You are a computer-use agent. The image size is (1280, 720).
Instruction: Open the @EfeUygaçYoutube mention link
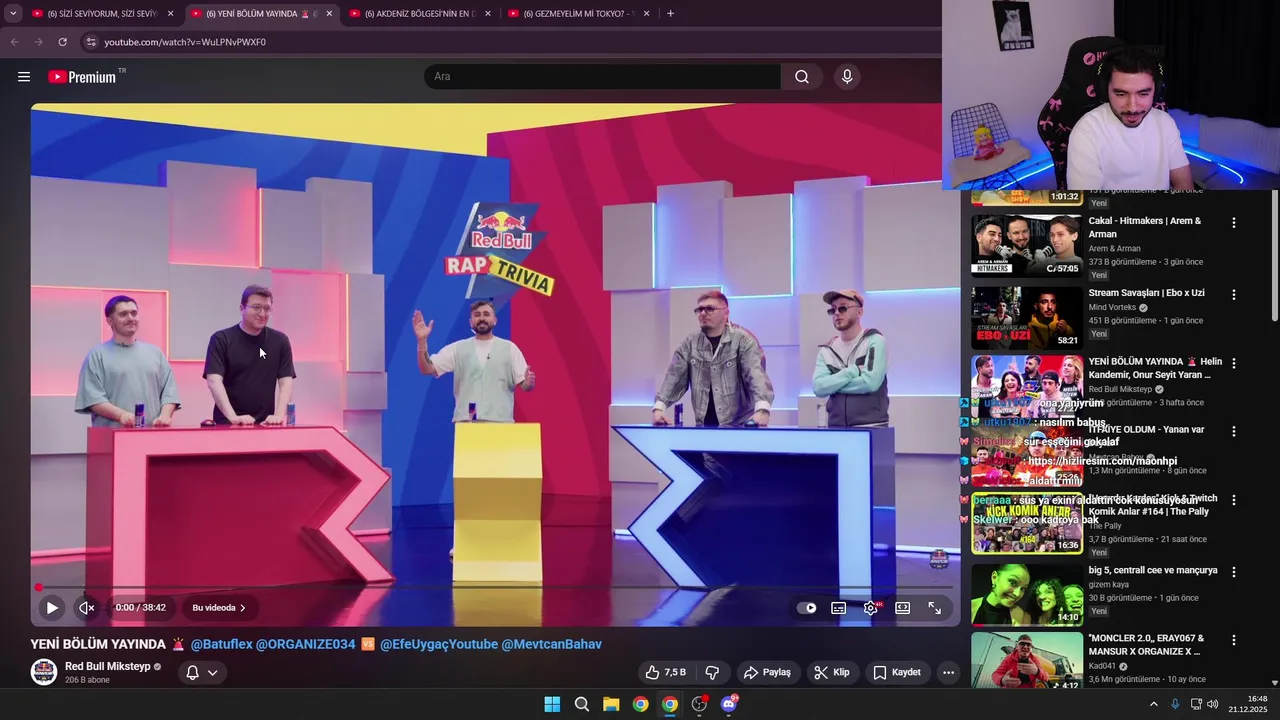(x=439, y=644)
